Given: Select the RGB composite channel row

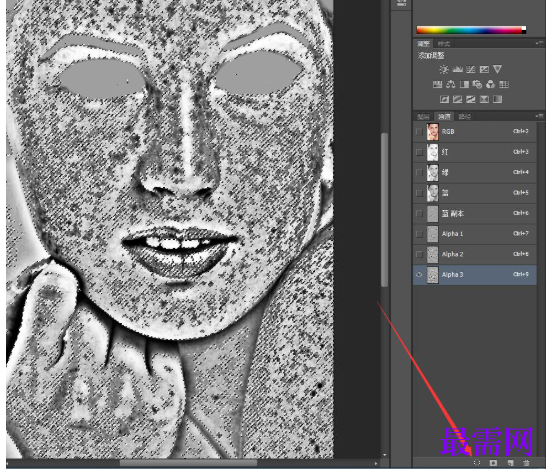Looking at the screenshot, I should [x=475, y=132].
